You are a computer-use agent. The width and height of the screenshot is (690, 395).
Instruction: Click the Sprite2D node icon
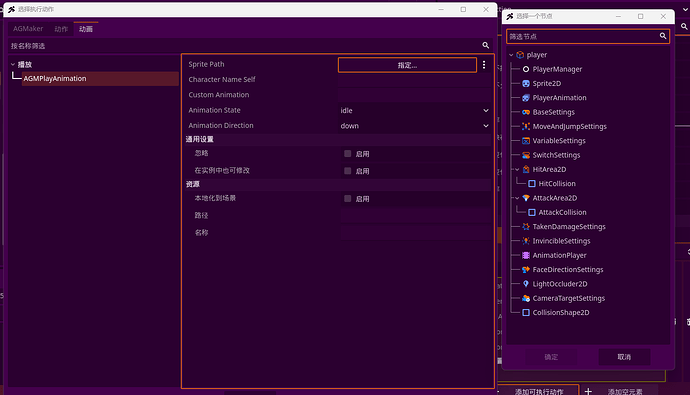pyautogui.click(x=526, y=84)
